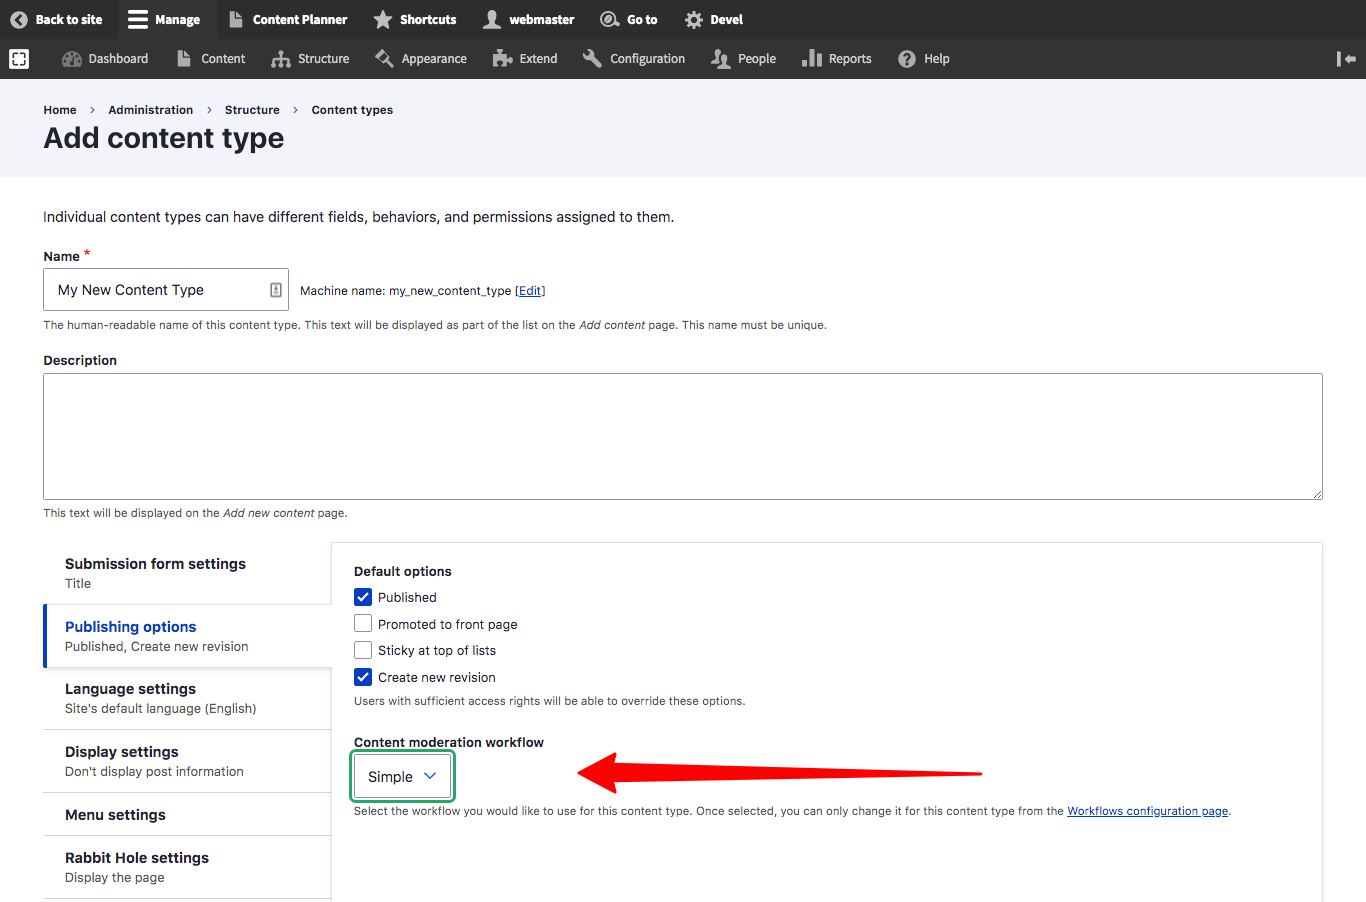Open the Language settings tab
The height and width of the screenshot is (902, 1366).
(x=130, y=689)
